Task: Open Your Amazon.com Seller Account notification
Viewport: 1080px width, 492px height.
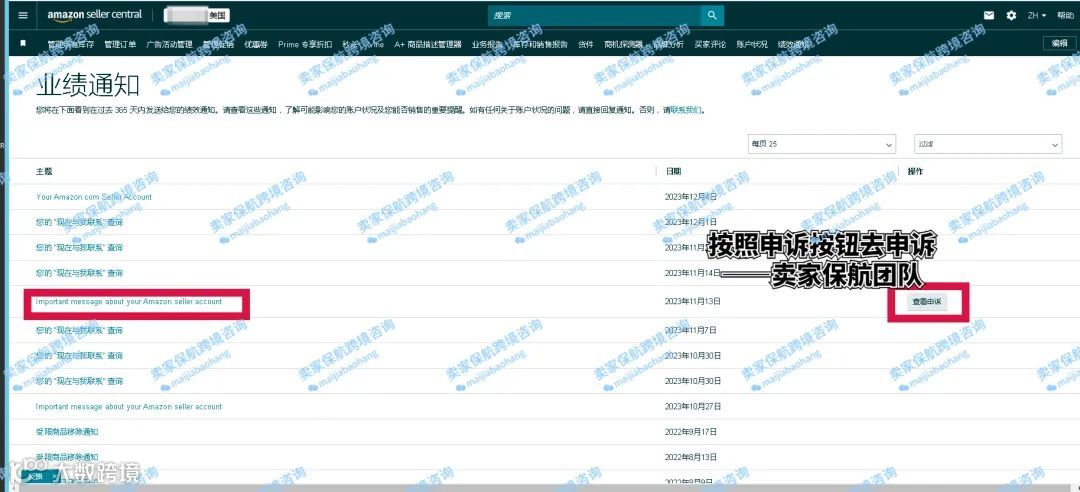Action: point(94,197)
